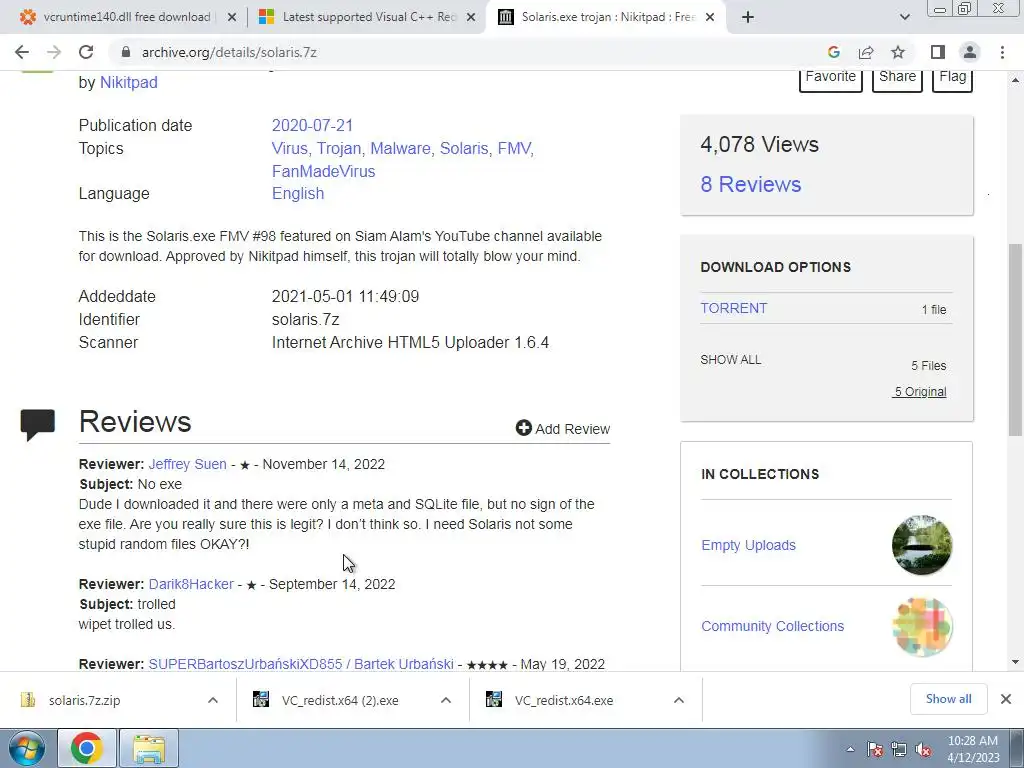The height and width of the screenshot is (768, 1024).
Task: Download the TORRENT file
Action: 733,308
